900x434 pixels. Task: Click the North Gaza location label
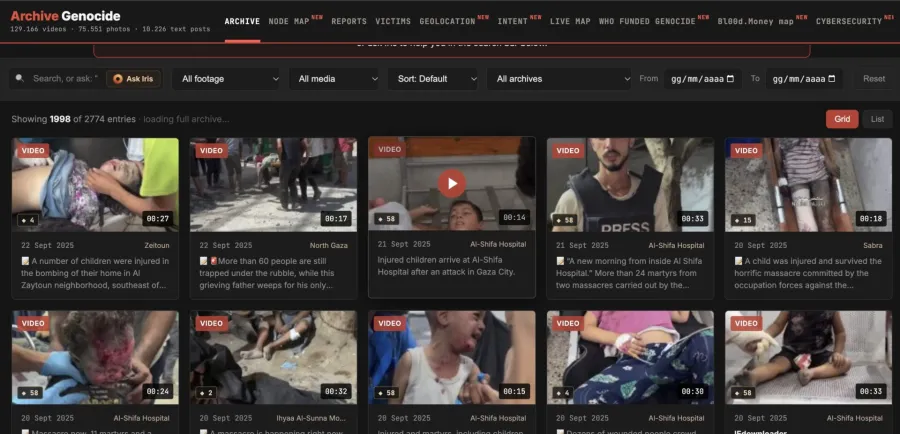coord(328,245)
